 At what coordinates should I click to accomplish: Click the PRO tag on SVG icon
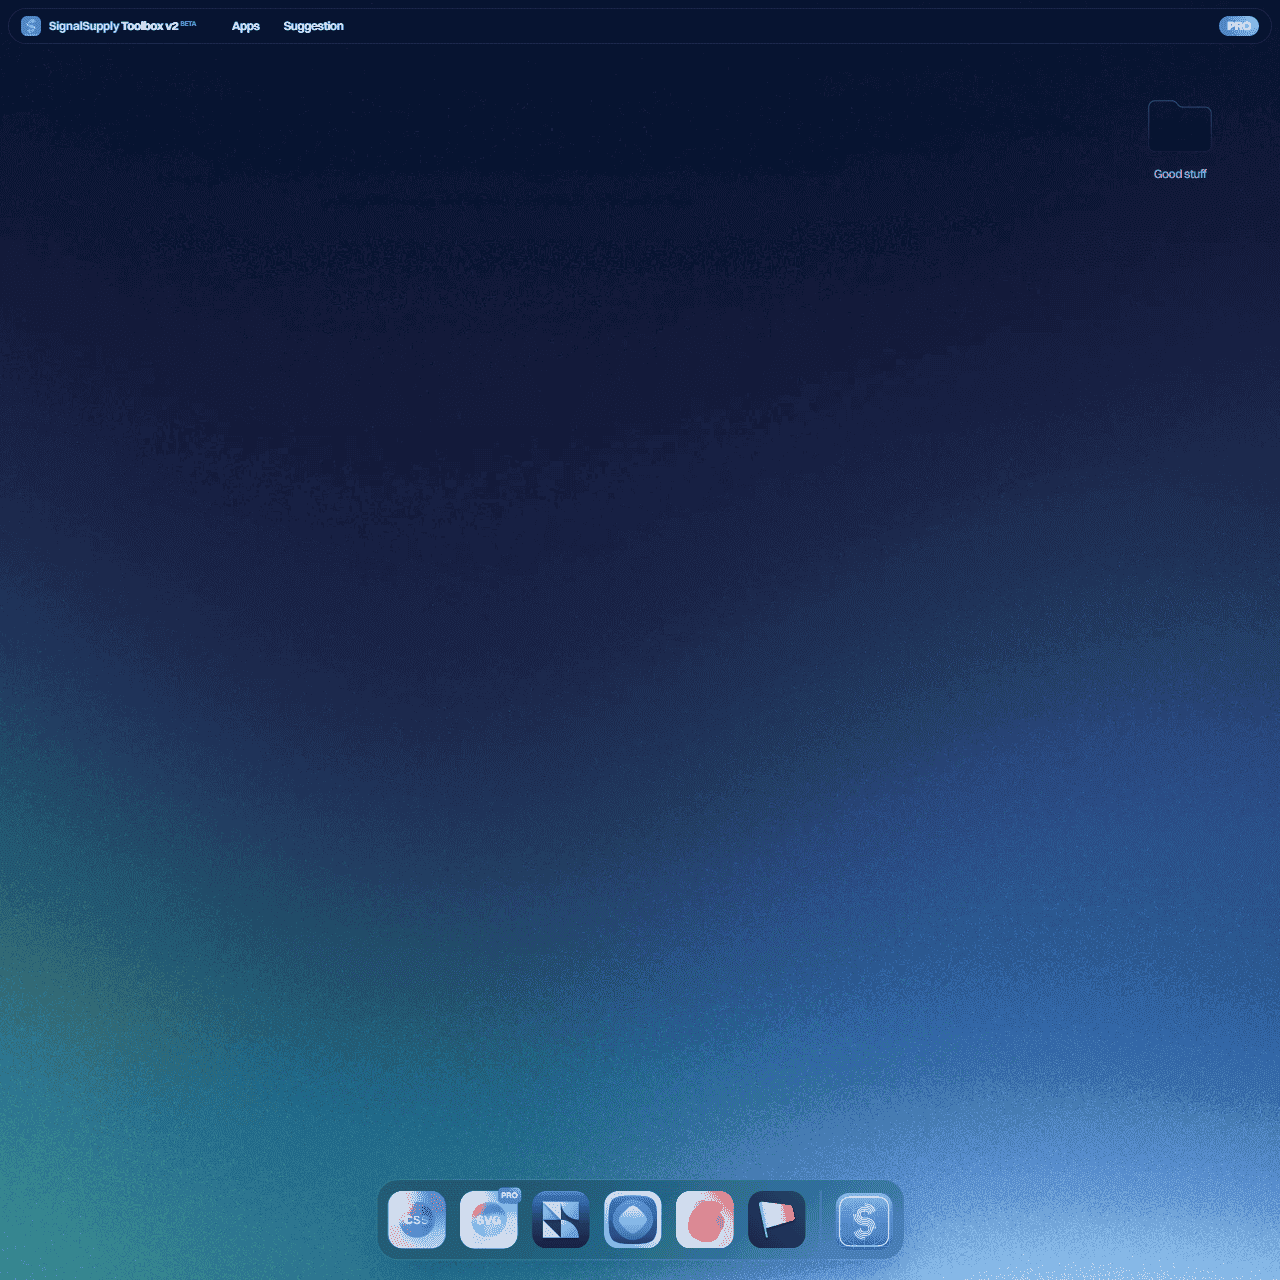tap(510, 1195)
